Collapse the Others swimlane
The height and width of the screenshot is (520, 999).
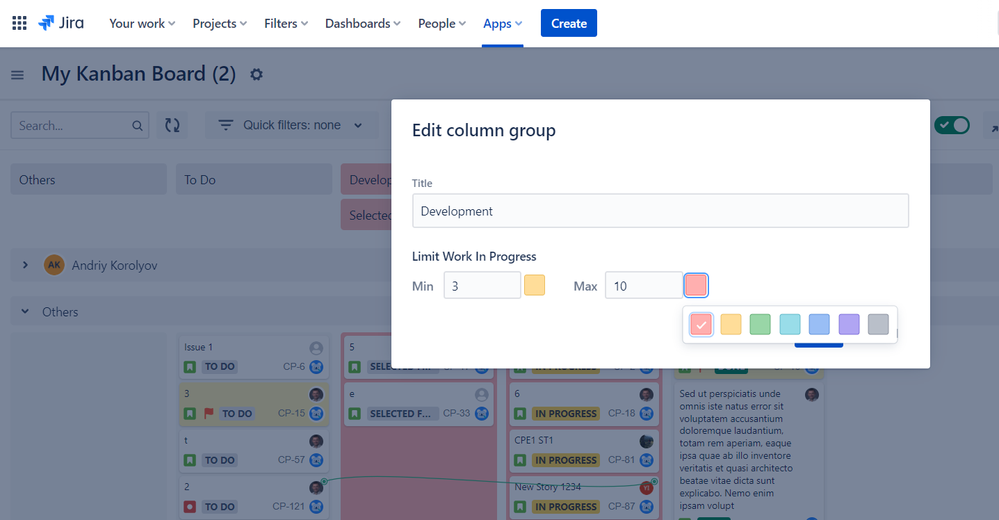[25, 312]
